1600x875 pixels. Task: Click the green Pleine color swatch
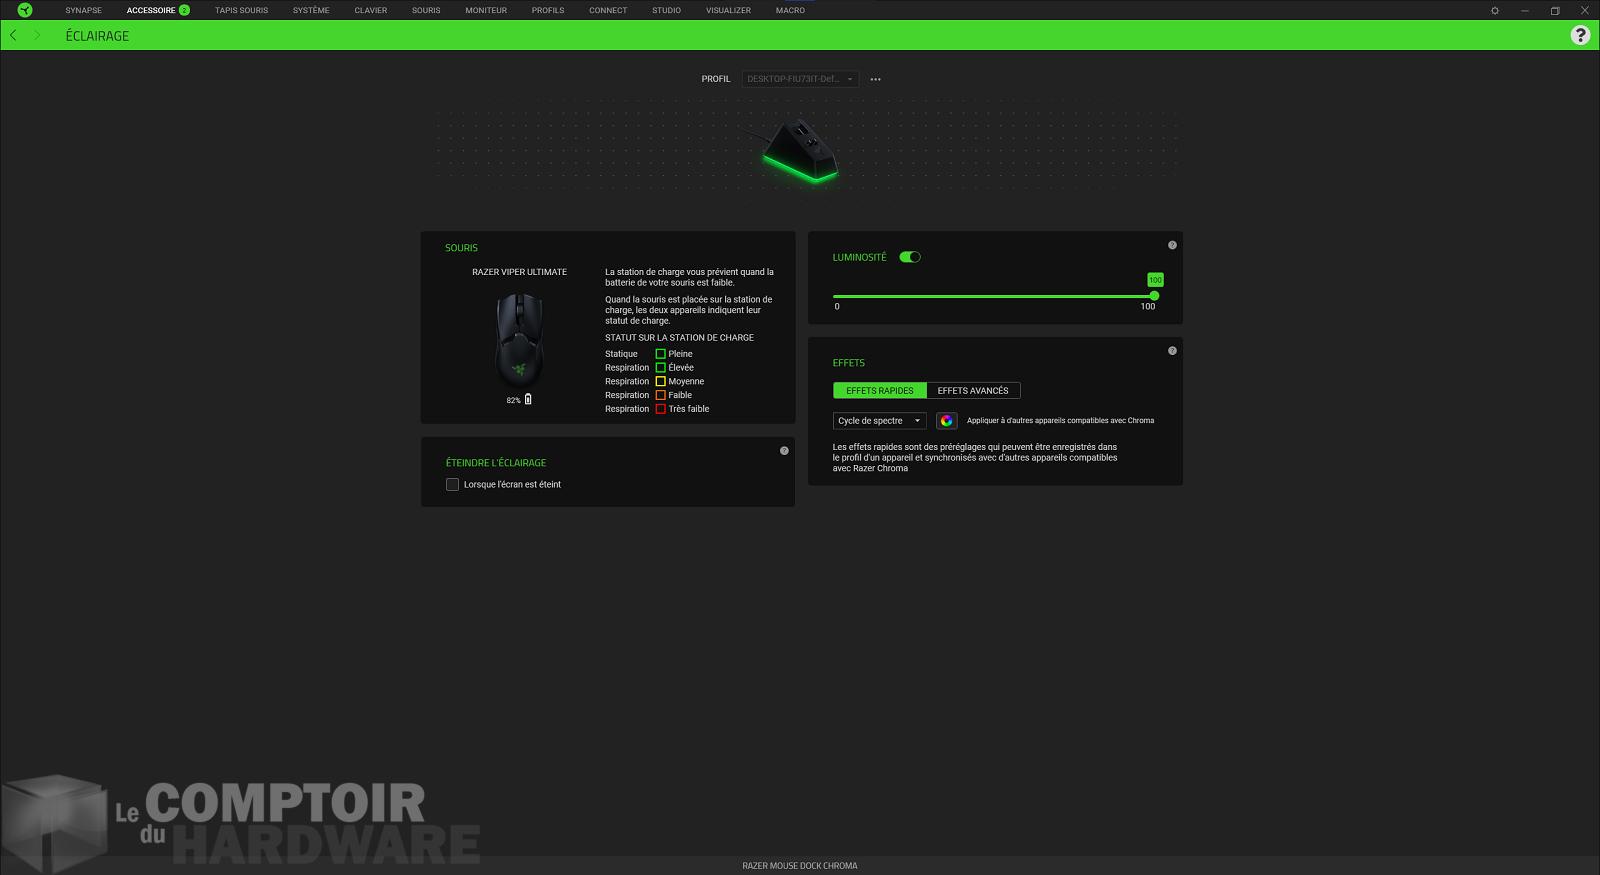[660, 354]
